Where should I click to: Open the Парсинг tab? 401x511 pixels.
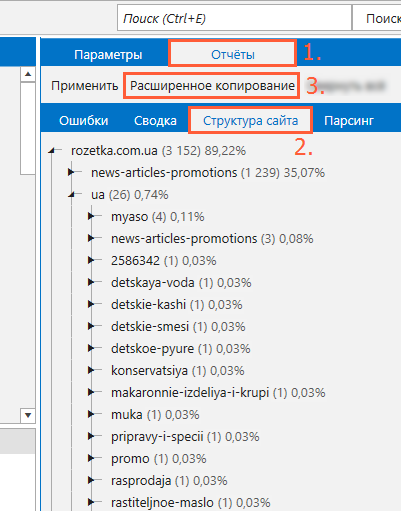pyautogui.click(x=349, y=120)
